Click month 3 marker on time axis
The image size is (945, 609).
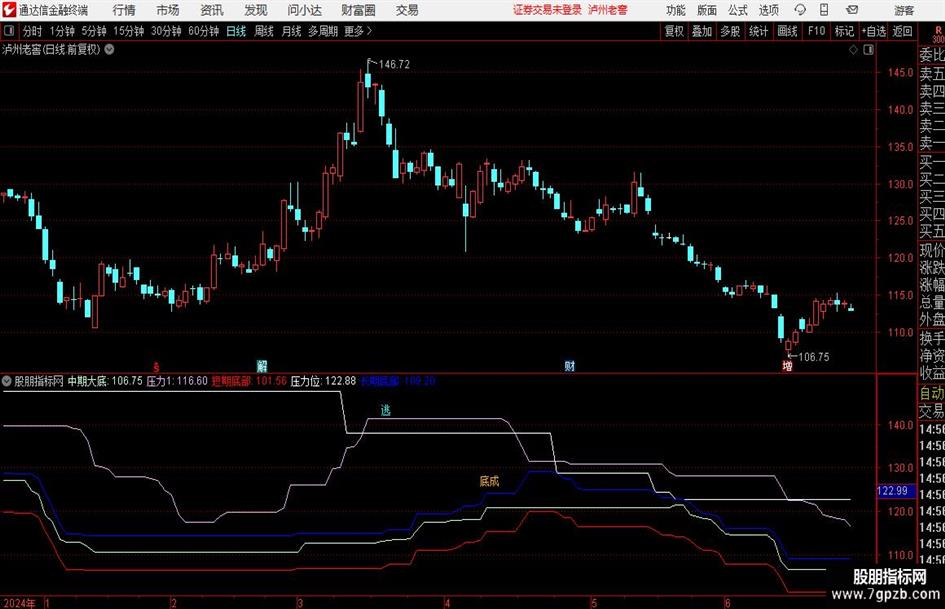pyautogui.click(x=300, y=603)
